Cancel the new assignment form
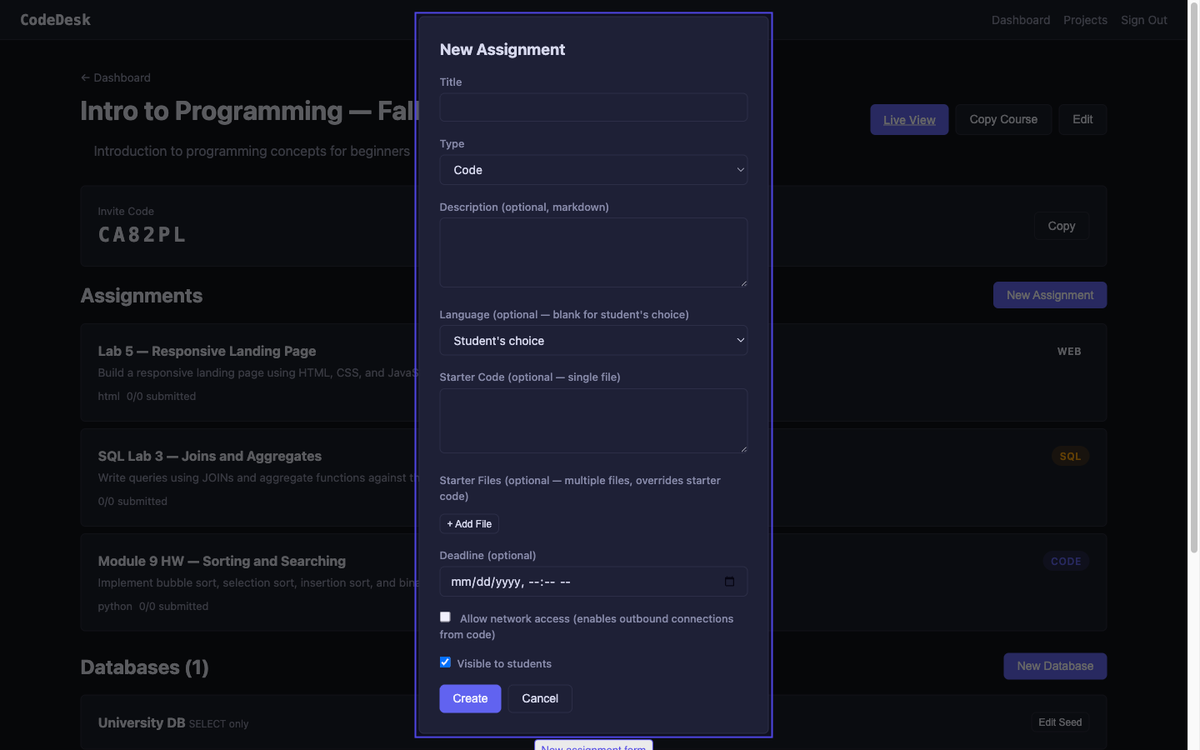Image resolution: width=1200 pixels, height=750 pixels. [540, 699]
